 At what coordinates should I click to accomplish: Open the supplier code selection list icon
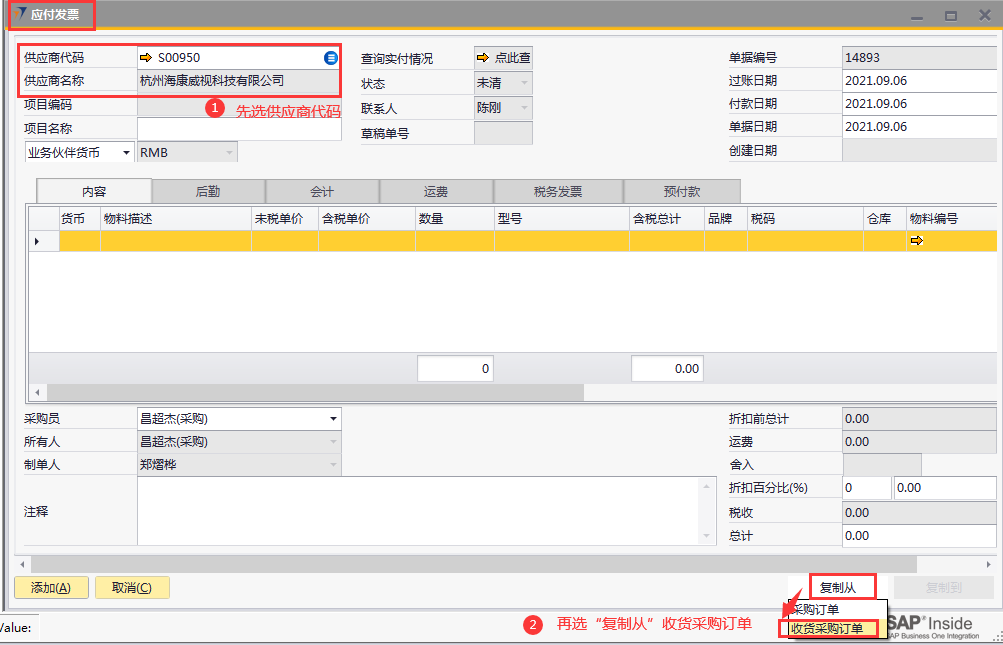click(331, 58)
